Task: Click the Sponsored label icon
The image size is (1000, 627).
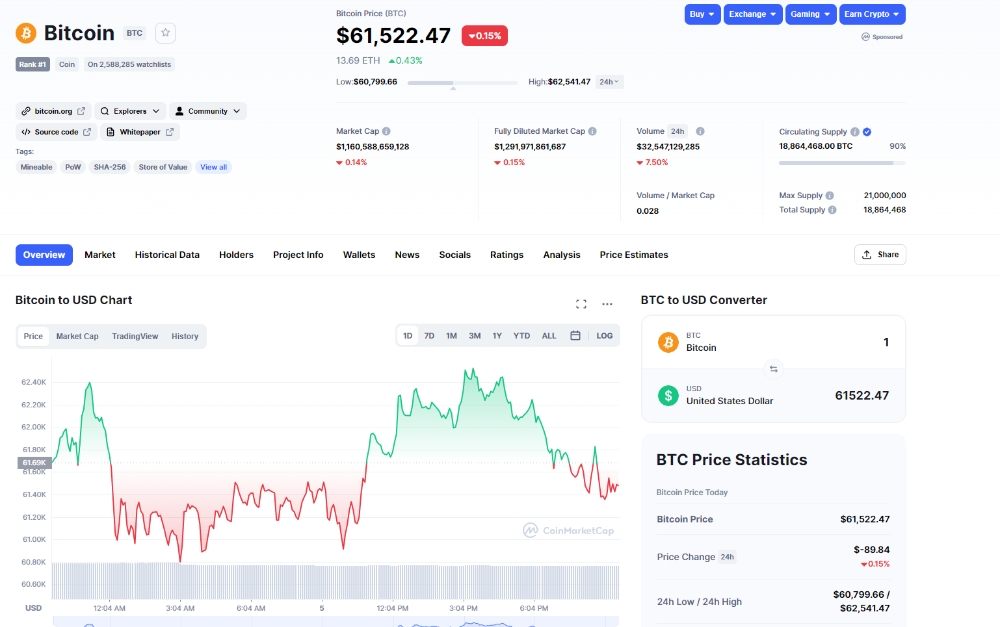Action: 865,37
